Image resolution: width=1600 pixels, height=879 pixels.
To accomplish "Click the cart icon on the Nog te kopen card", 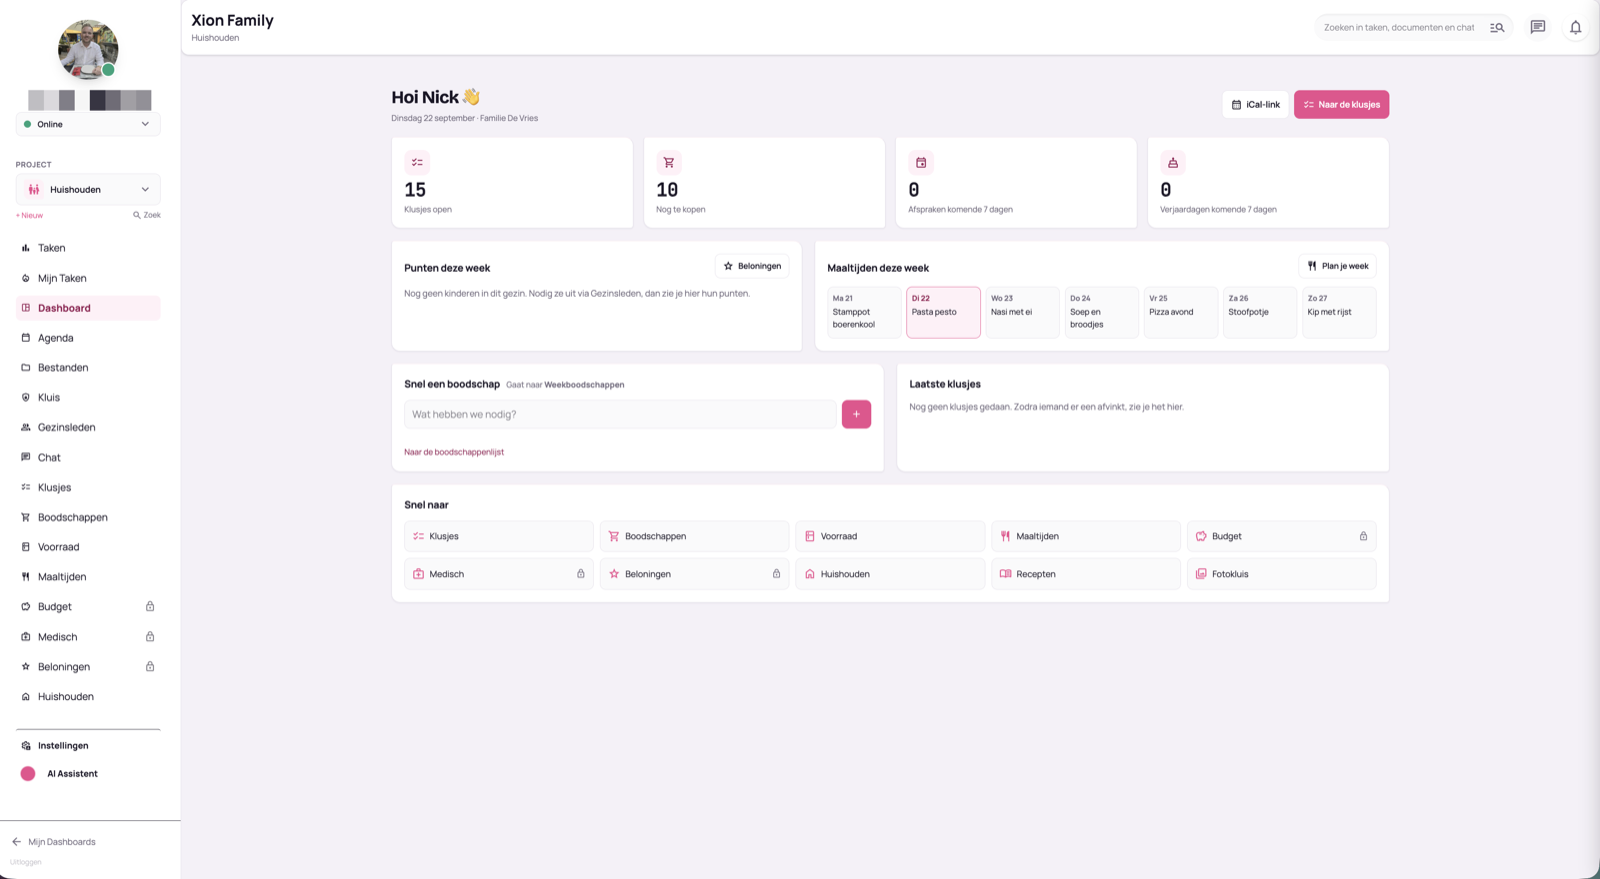I will click(669, 162).
